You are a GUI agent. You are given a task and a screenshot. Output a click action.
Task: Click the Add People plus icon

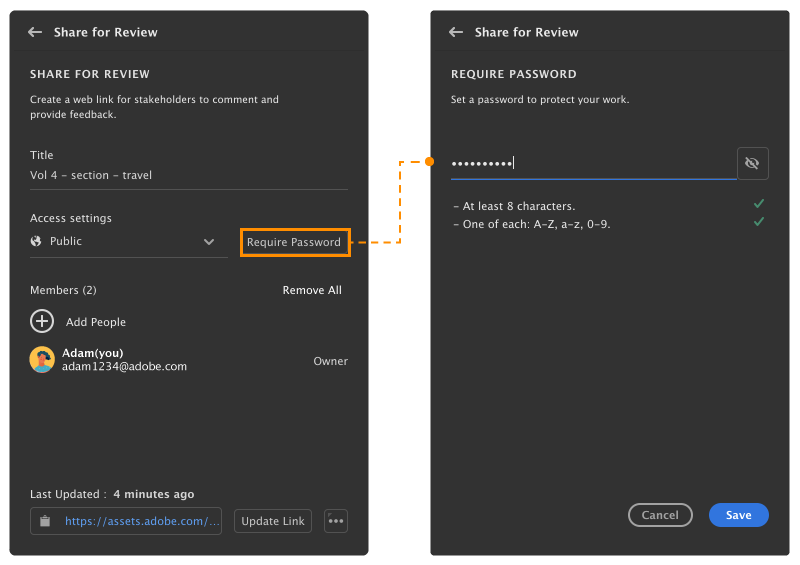tap(42, 322)
